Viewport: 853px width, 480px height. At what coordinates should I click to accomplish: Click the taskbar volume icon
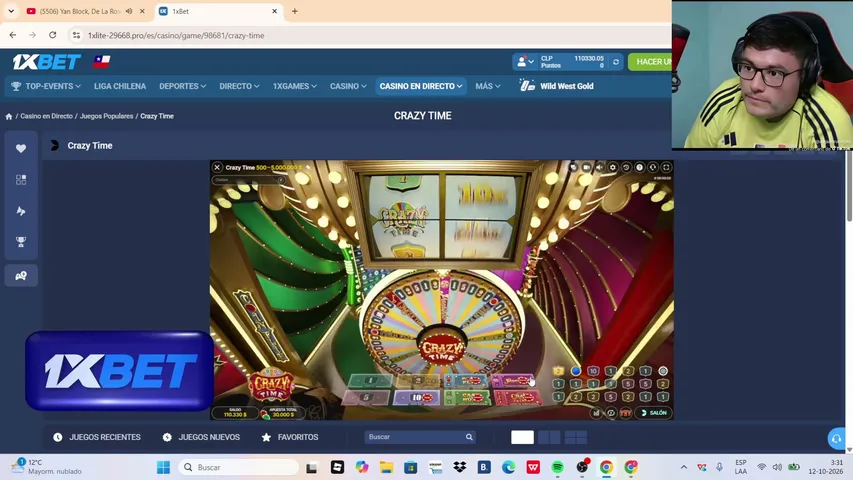tap(777, 467)
